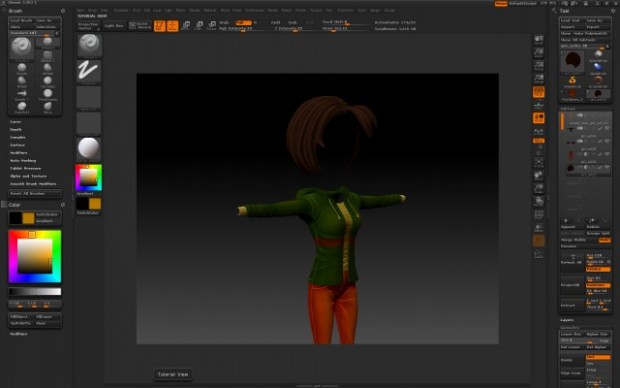Select the SnakeHook-style pointed brush icon
The width and height of the screenshot is (620, 388).
tap(22, 94)
